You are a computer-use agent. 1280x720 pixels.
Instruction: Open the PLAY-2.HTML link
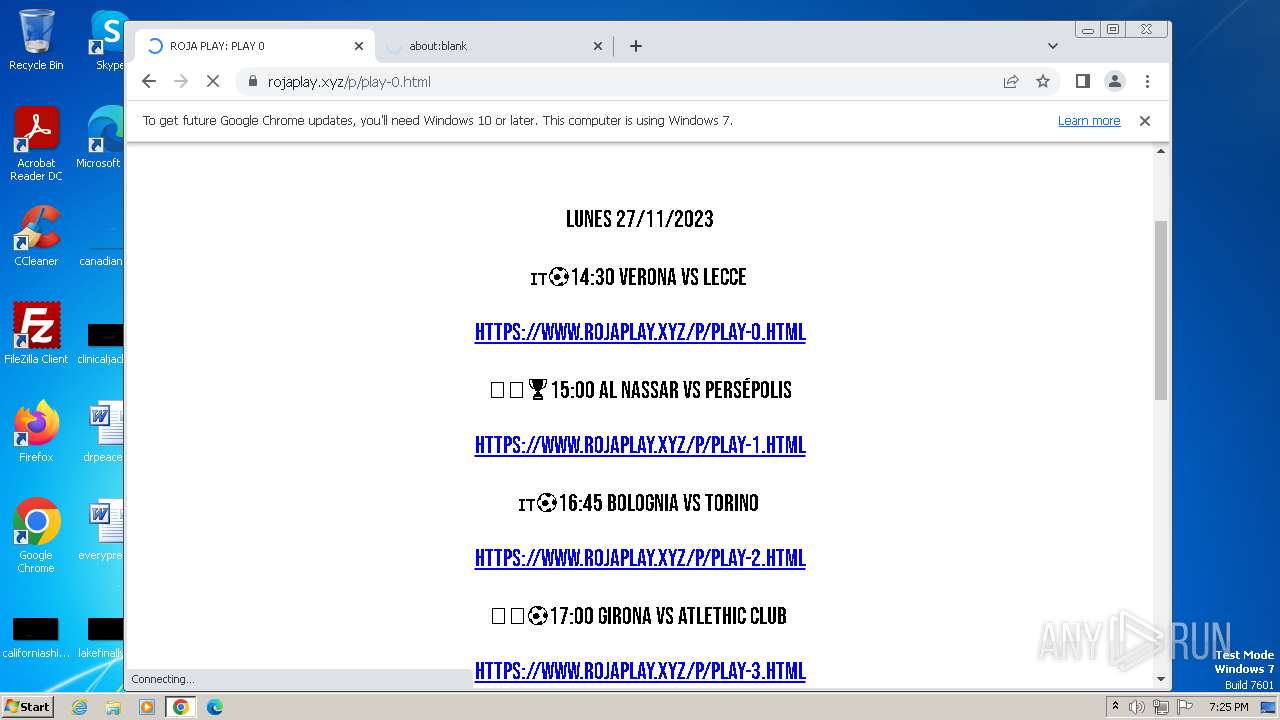(640, 558)
